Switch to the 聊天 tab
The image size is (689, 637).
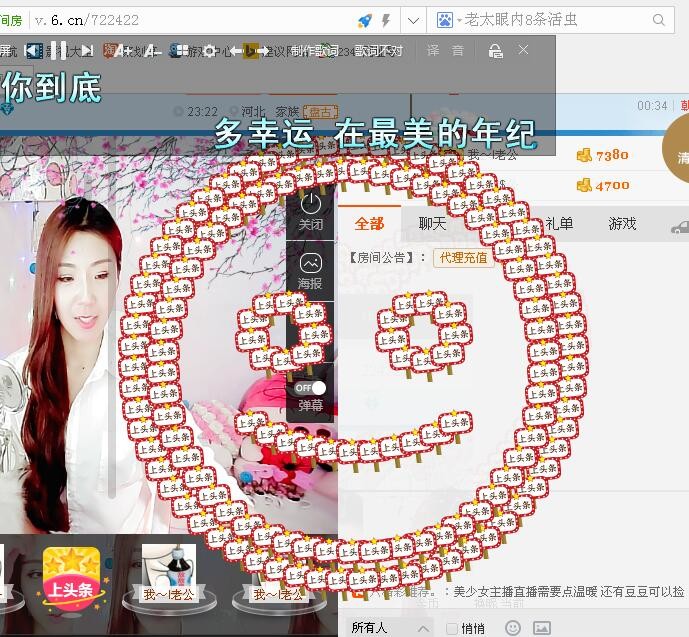(432, 224)
